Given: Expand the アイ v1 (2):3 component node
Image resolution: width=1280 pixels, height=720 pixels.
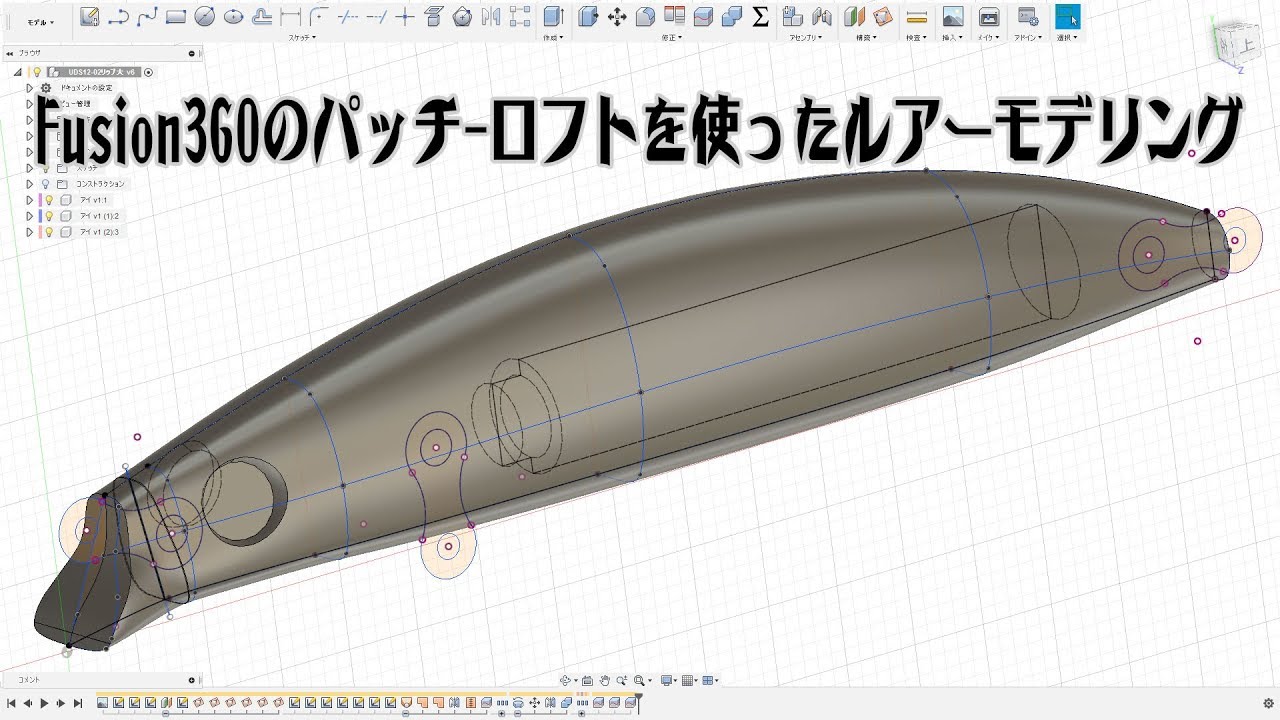Looking at the screenshot, I should [30, 232].
